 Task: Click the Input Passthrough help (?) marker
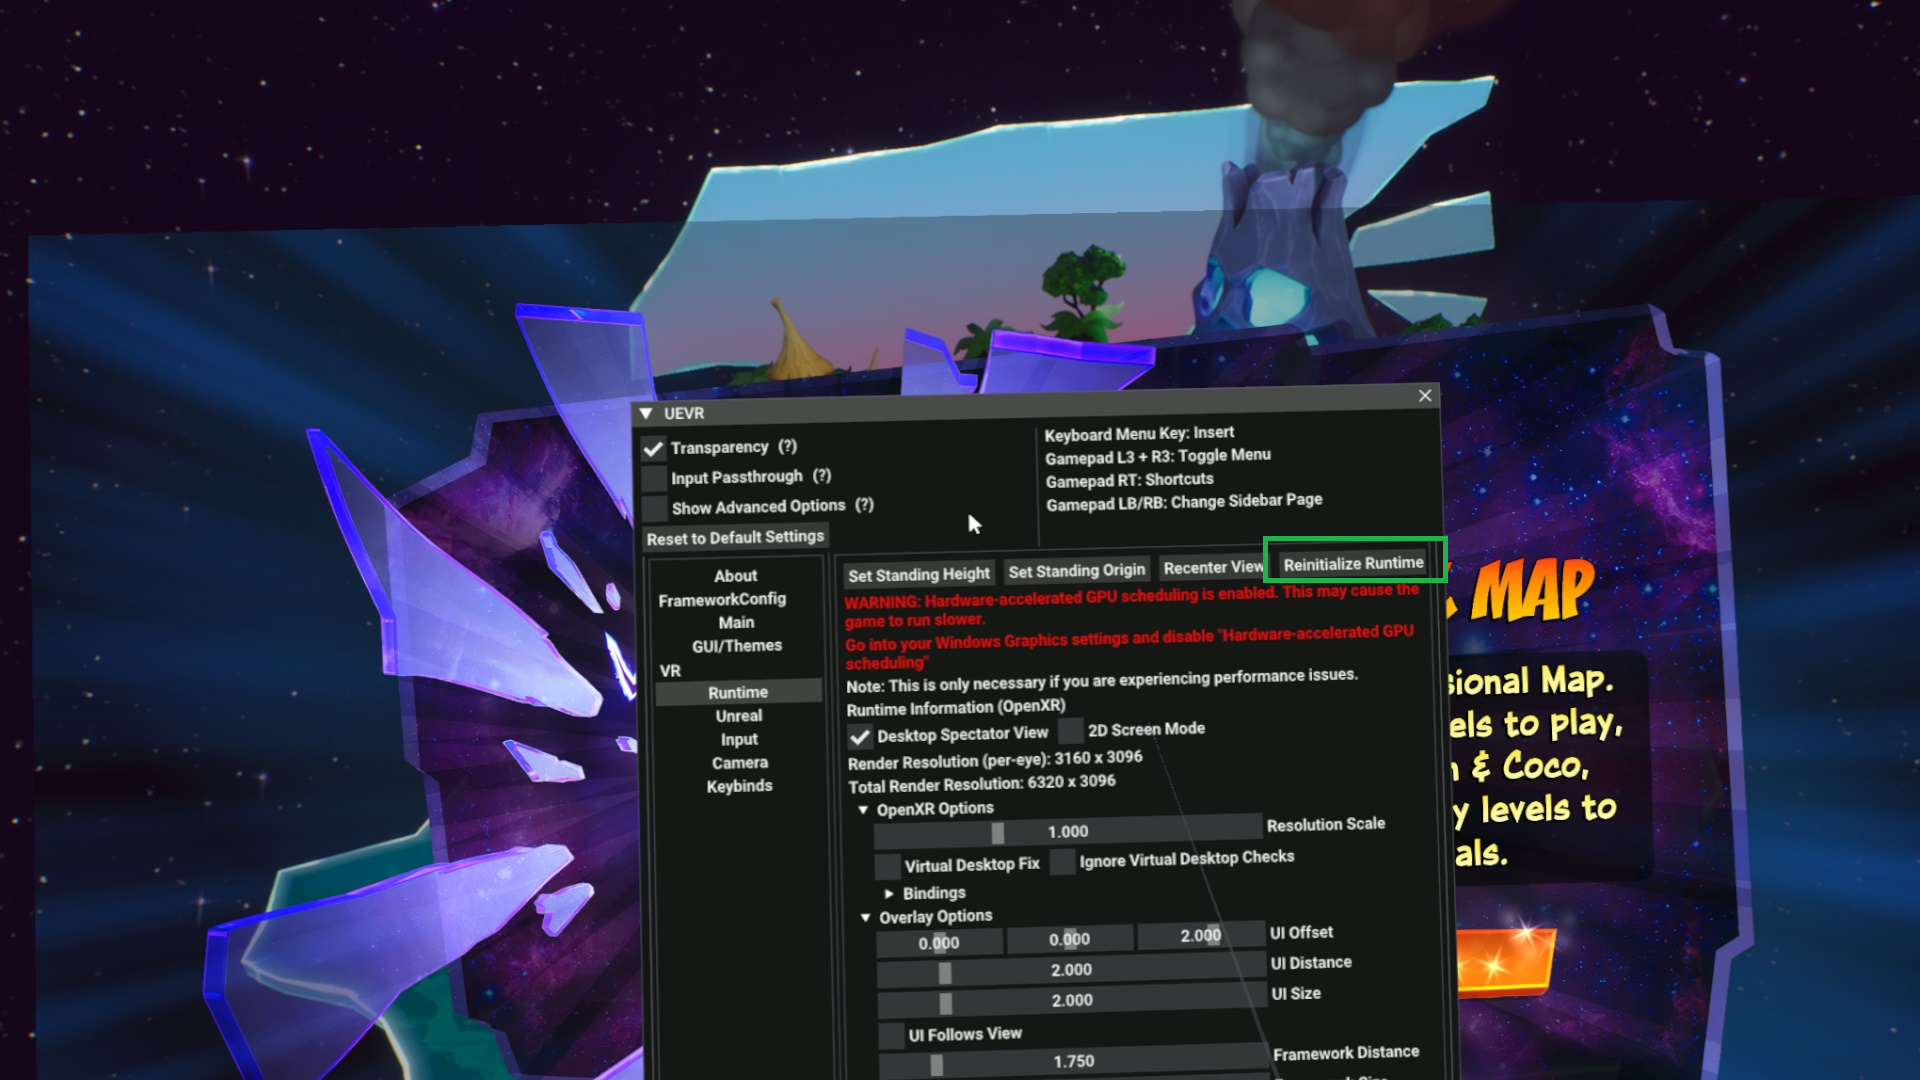[822, 476]
